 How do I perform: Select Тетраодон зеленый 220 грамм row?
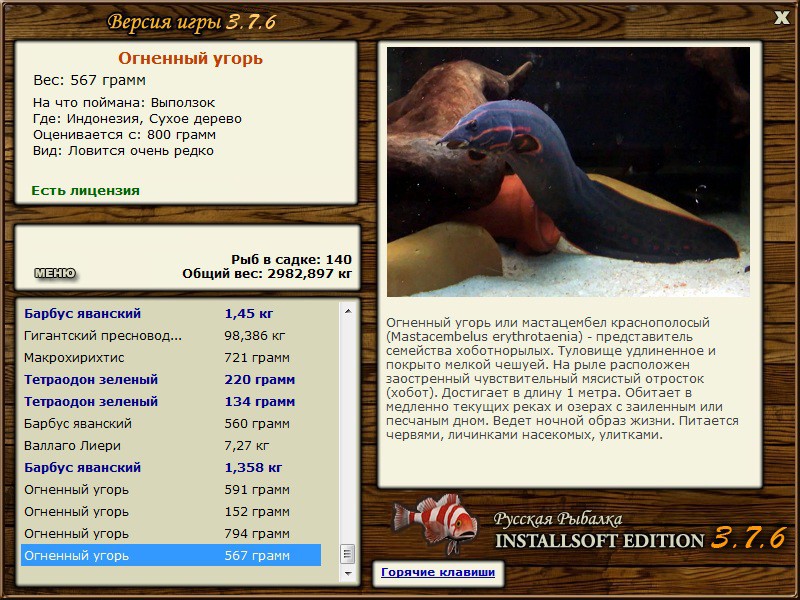171,380
